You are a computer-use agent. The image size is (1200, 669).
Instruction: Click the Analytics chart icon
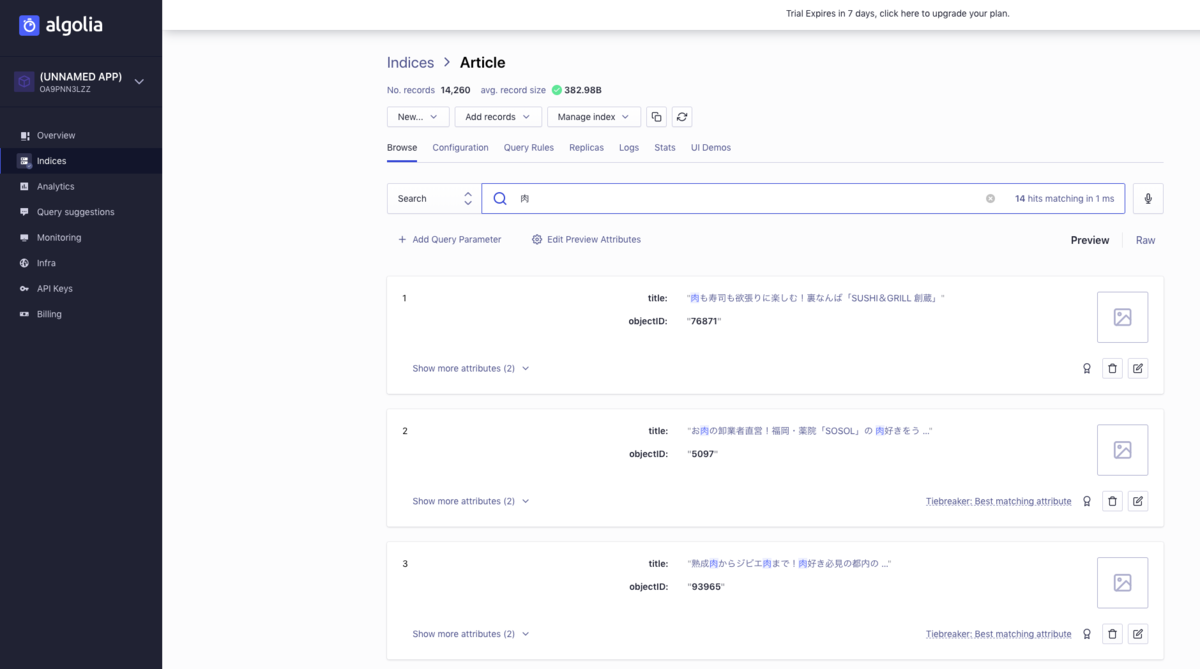[x=25, y=186]
